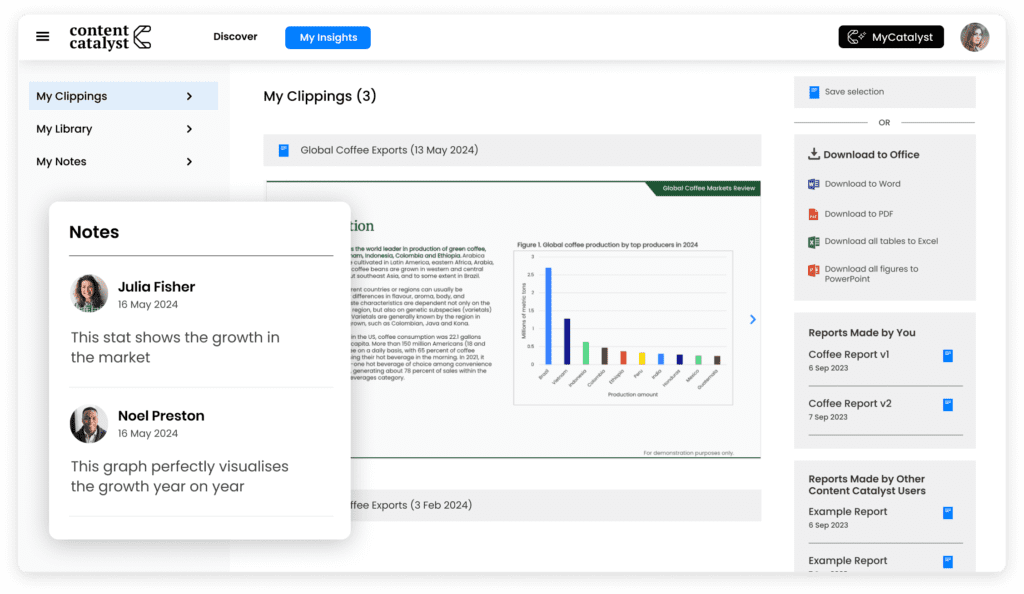Open Julia Fisher's note avatar

[89, 294]
